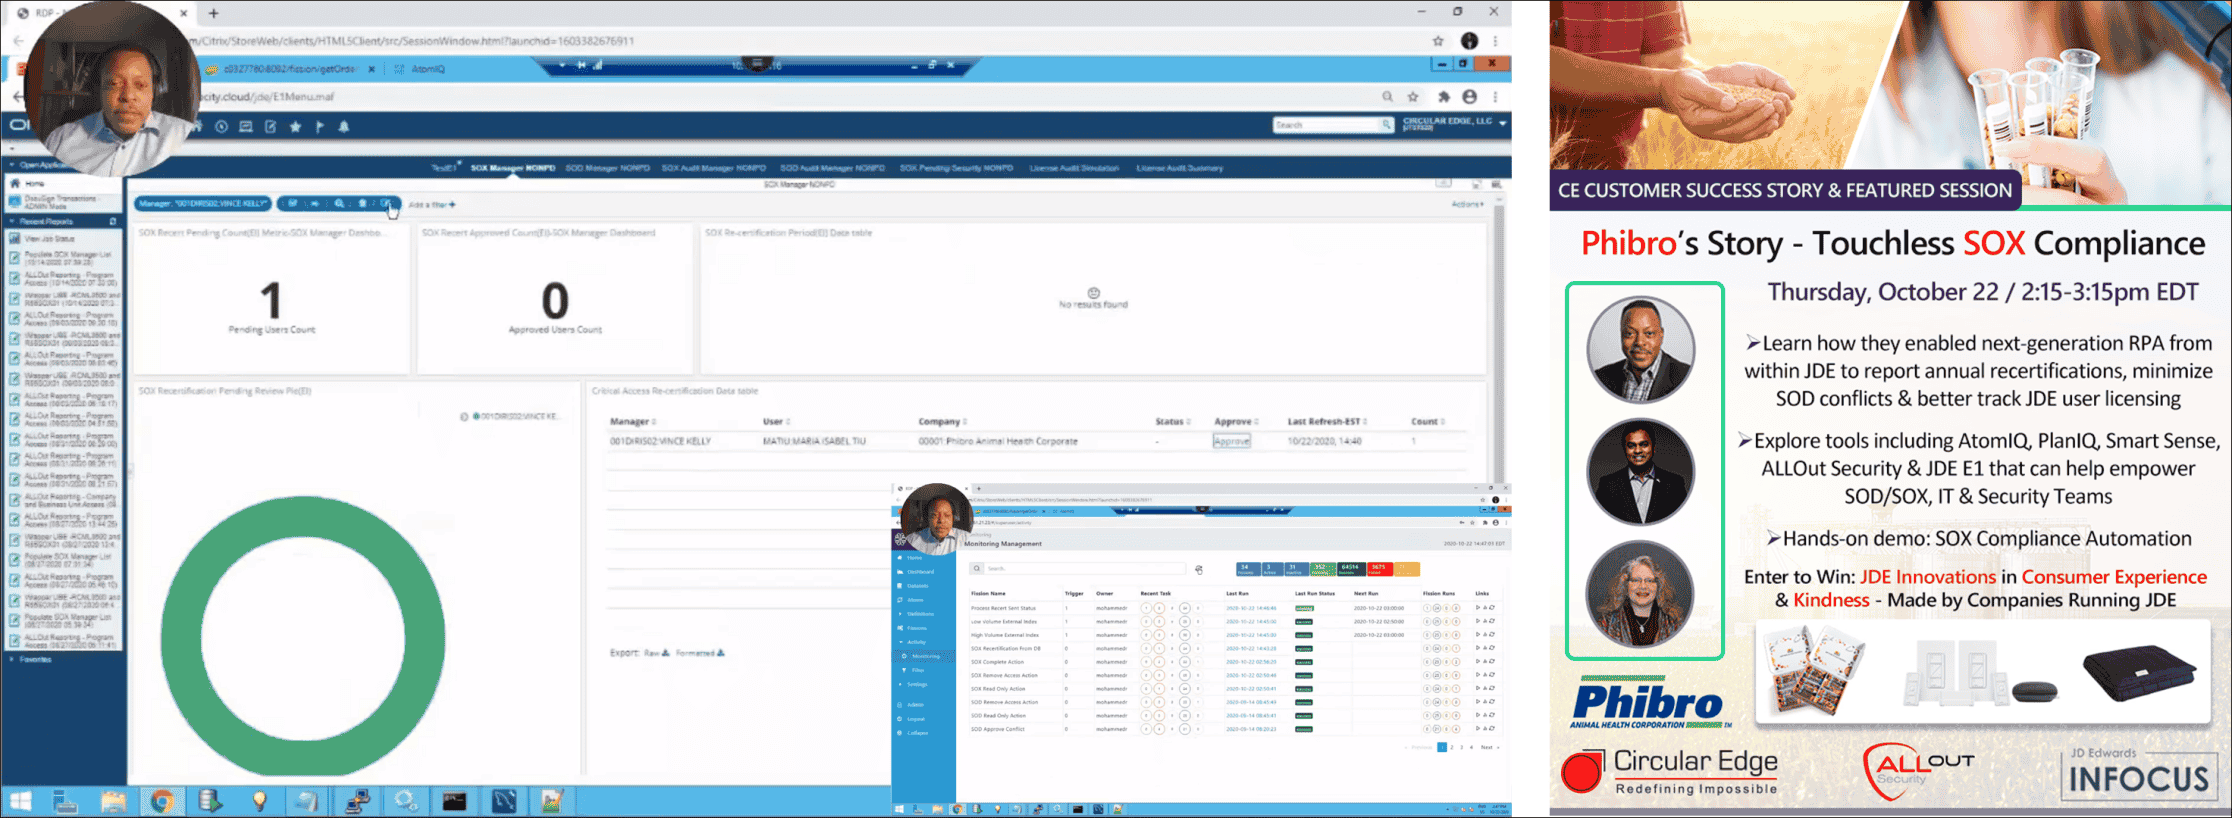The image size is (2232, 818).
Task: Open the command prompt from the taskbar
Action: click(x=454, y=801)
